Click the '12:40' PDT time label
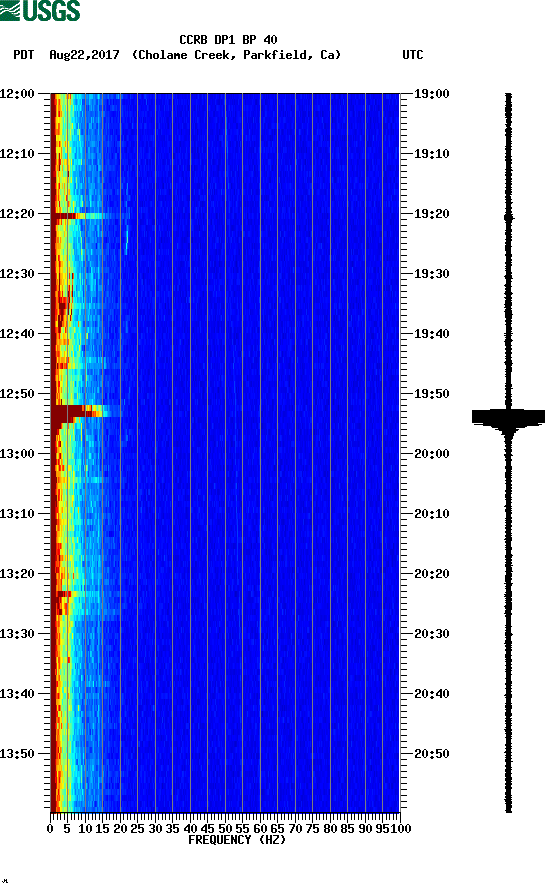Image resolution: width=552 pixels, height=892 pixels. pyautogui.click(x=17, y=334)
